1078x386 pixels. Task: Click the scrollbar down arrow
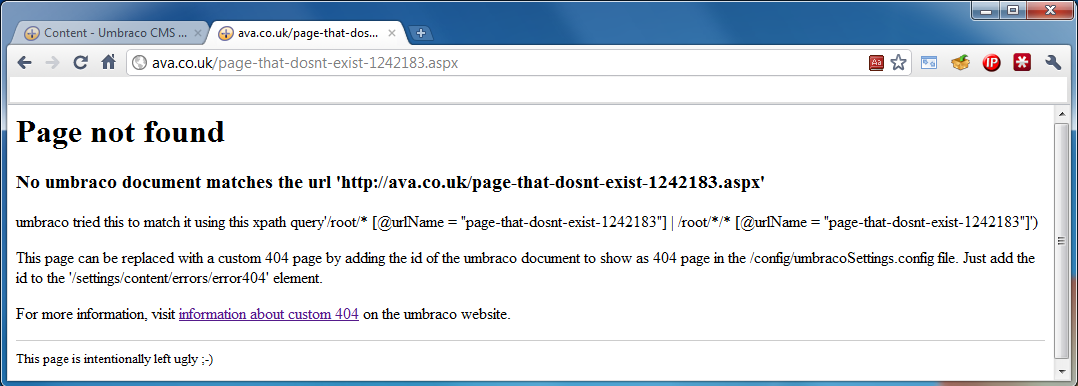(x=1062, y=372)
